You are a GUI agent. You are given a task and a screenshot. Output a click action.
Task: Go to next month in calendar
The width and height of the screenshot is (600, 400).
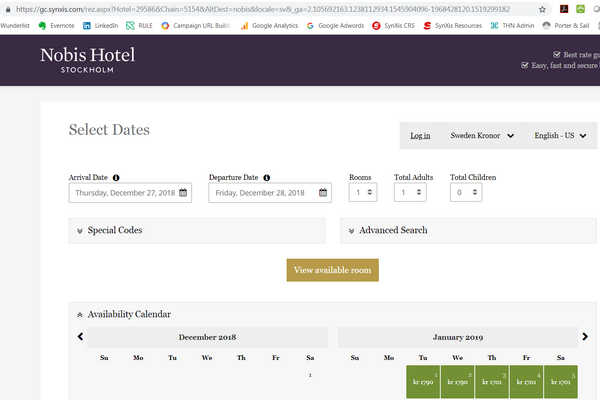pyautogui.click(x=585, y=337)
